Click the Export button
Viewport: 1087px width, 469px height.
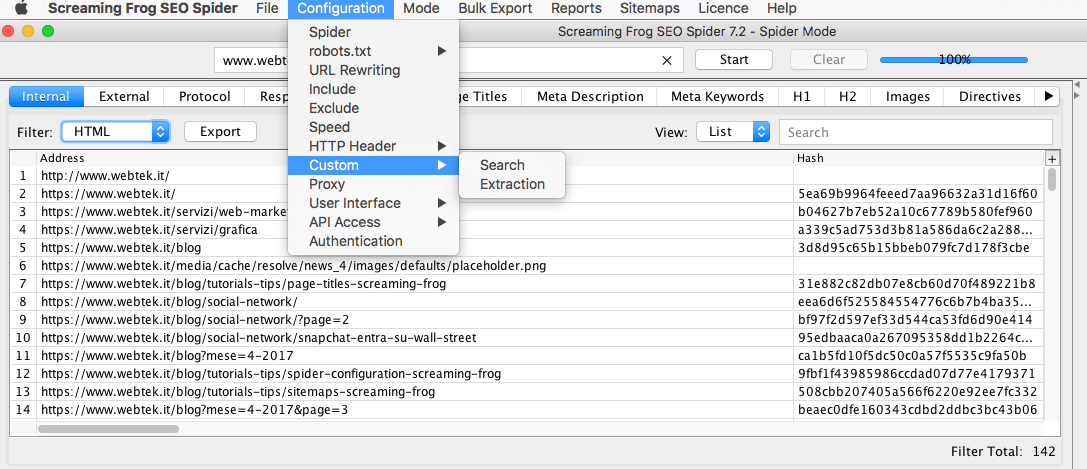[x=220, y=132]
